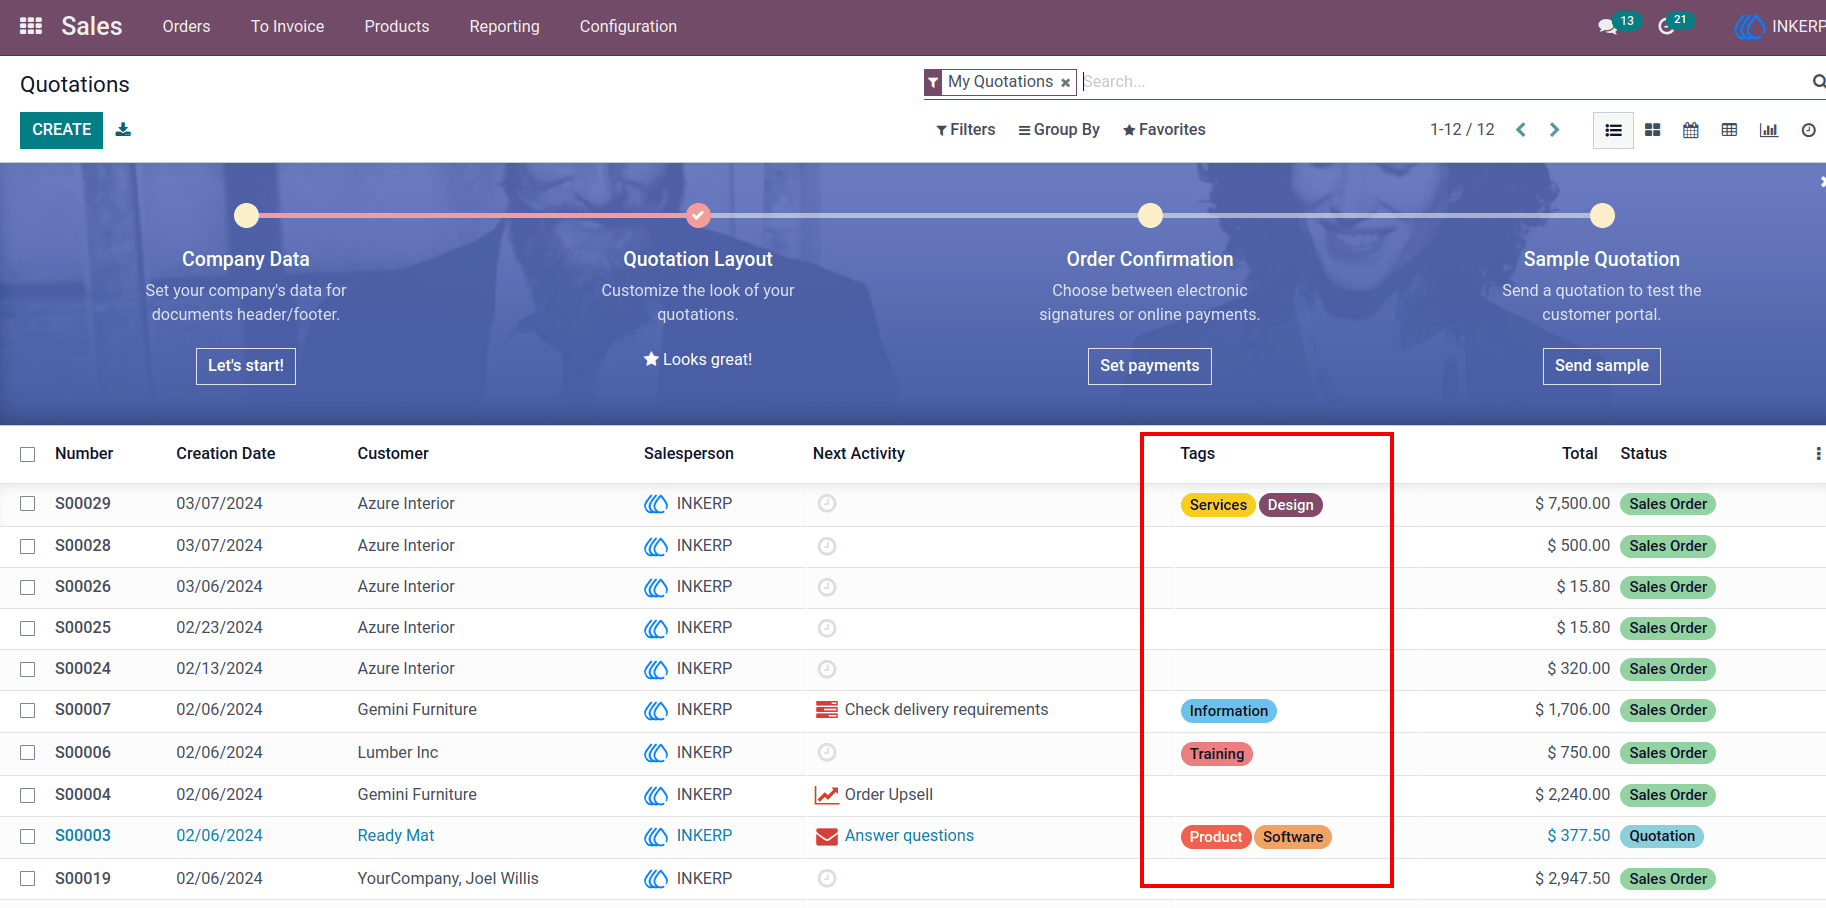
Task: Tick the checkbox for order S00007
Action: 28,710
